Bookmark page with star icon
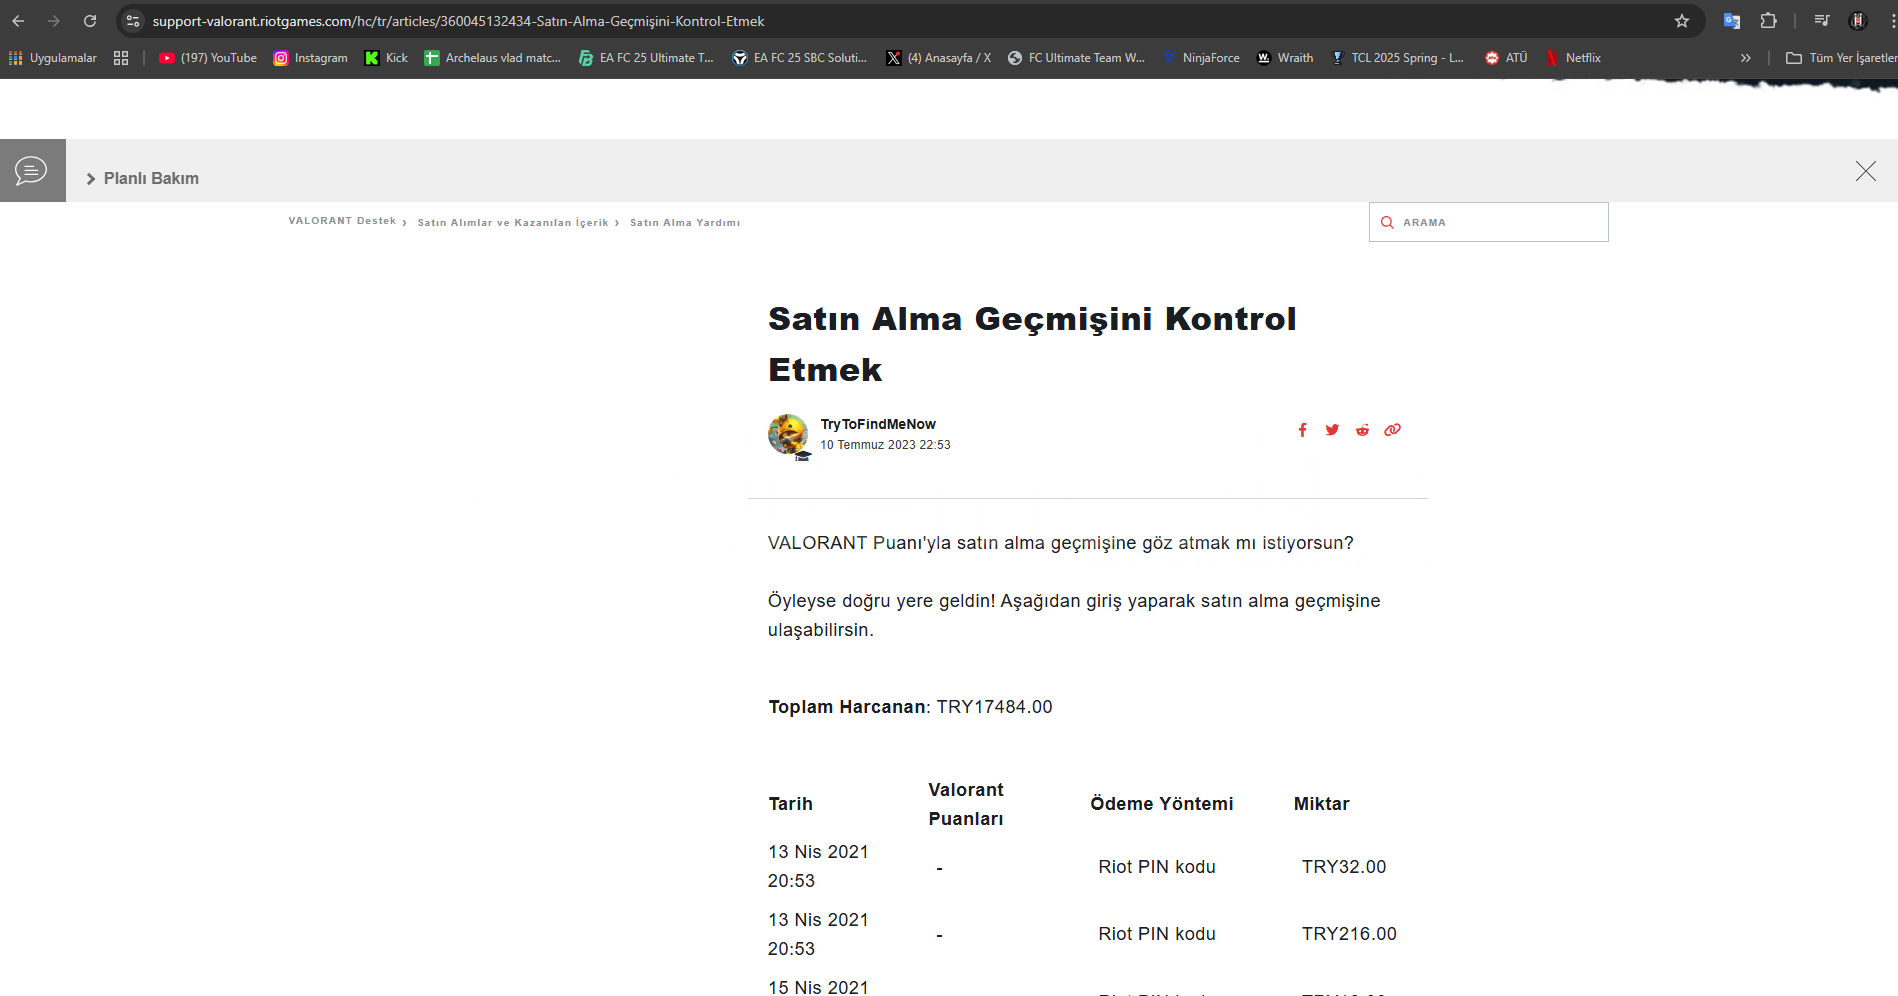The image size is (1898, 996). click(1682, 21)
